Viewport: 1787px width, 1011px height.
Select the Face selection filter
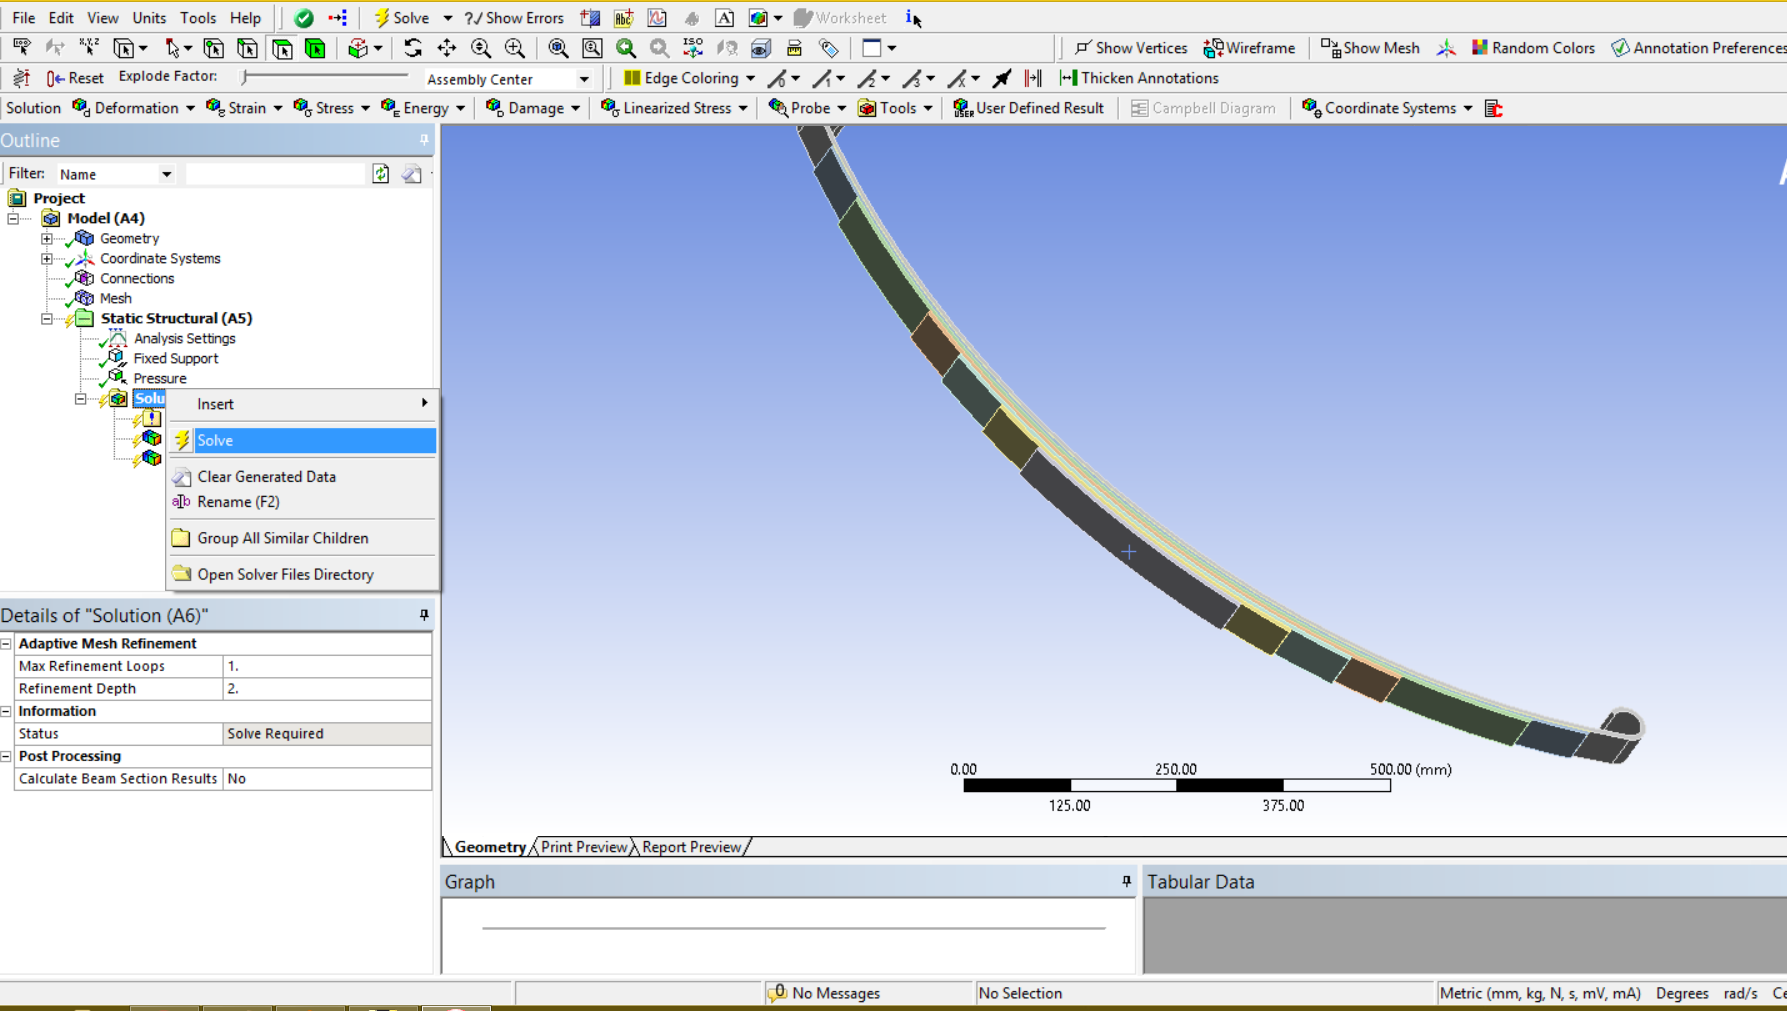tap(282, 48)
